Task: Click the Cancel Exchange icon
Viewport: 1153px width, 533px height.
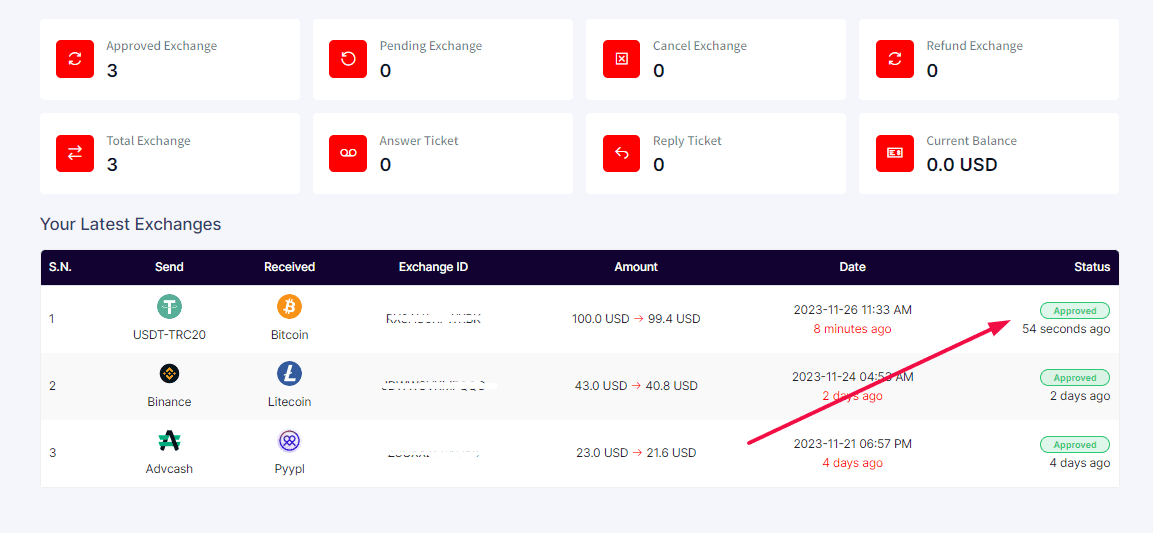Action: [621, 59]
